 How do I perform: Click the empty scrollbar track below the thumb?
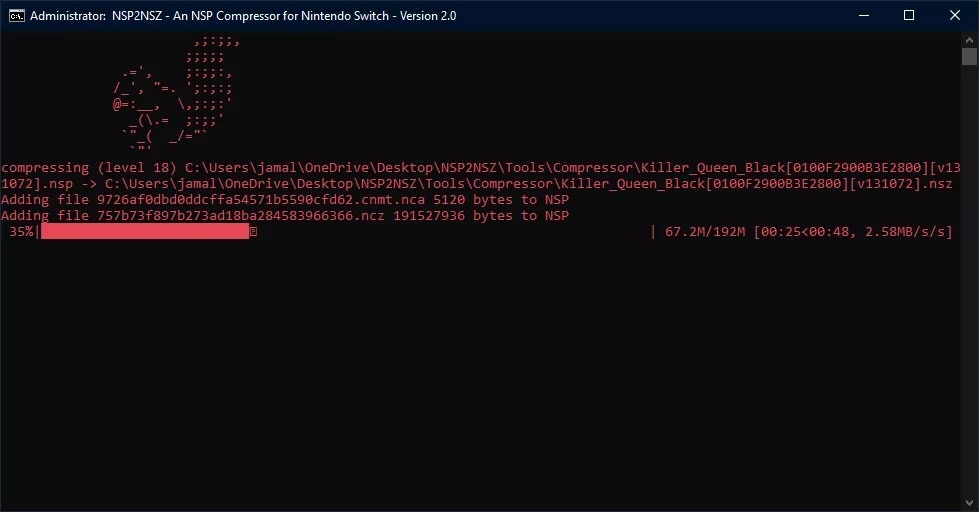point(969,300)
